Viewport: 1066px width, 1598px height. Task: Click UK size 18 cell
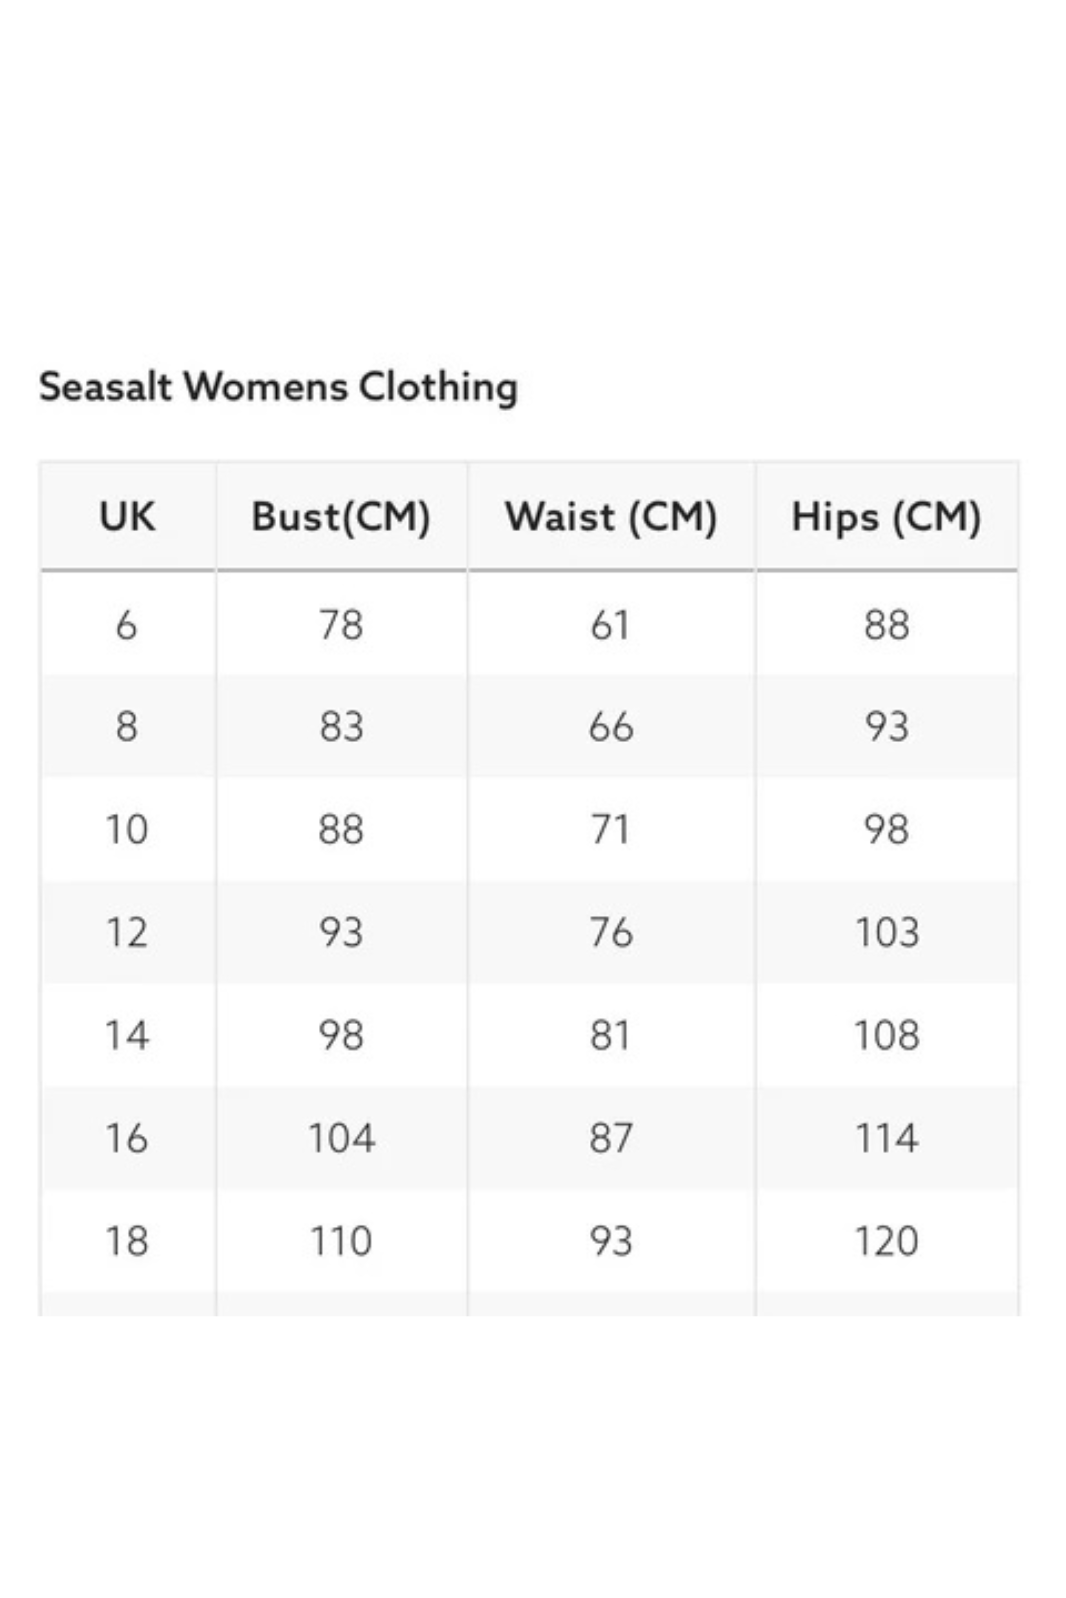tap(127, 1241)
